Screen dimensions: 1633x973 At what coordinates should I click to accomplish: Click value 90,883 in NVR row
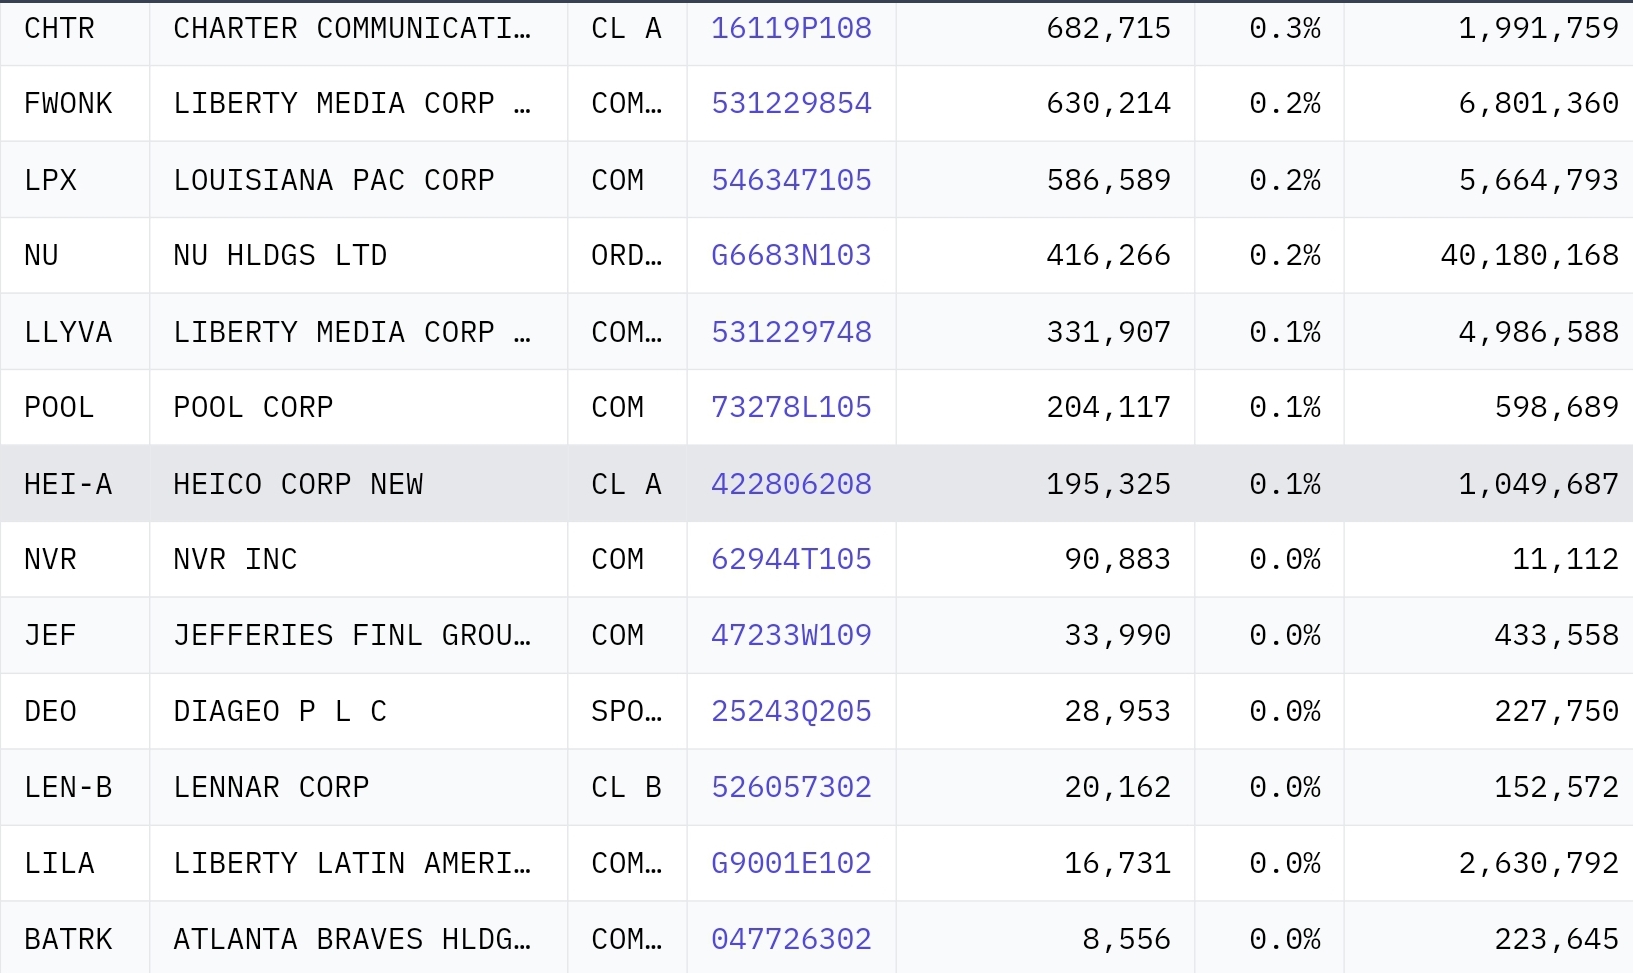tap(1117, 559)
